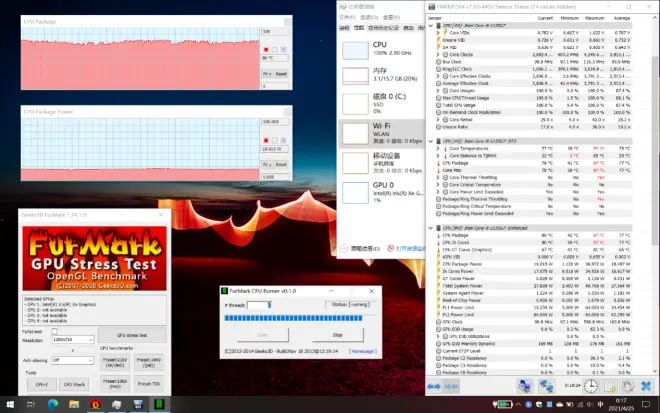
Task: Switch to Task Manager Processes tab
Action: coord(344,28)
